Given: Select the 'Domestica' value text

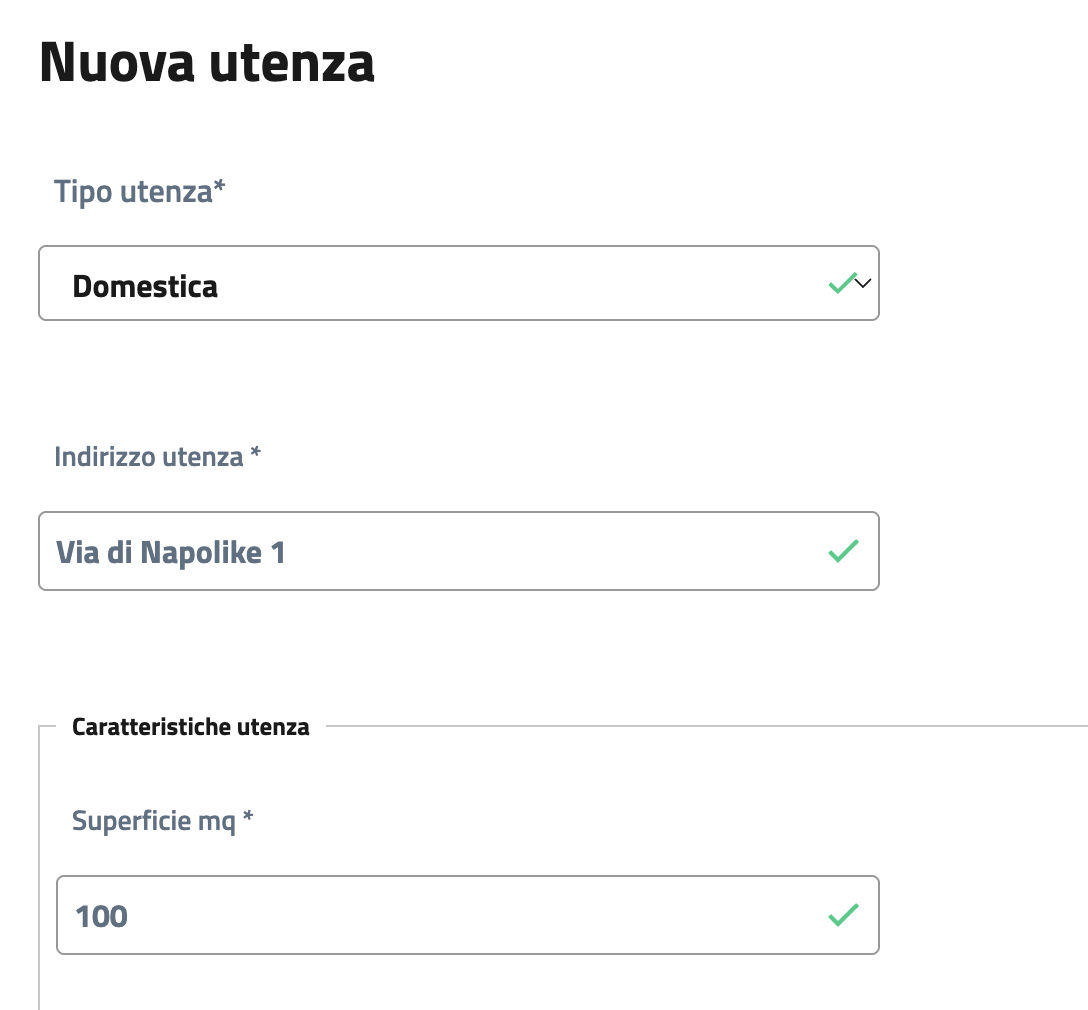Looking at the screenshot, I should [145, 287].
